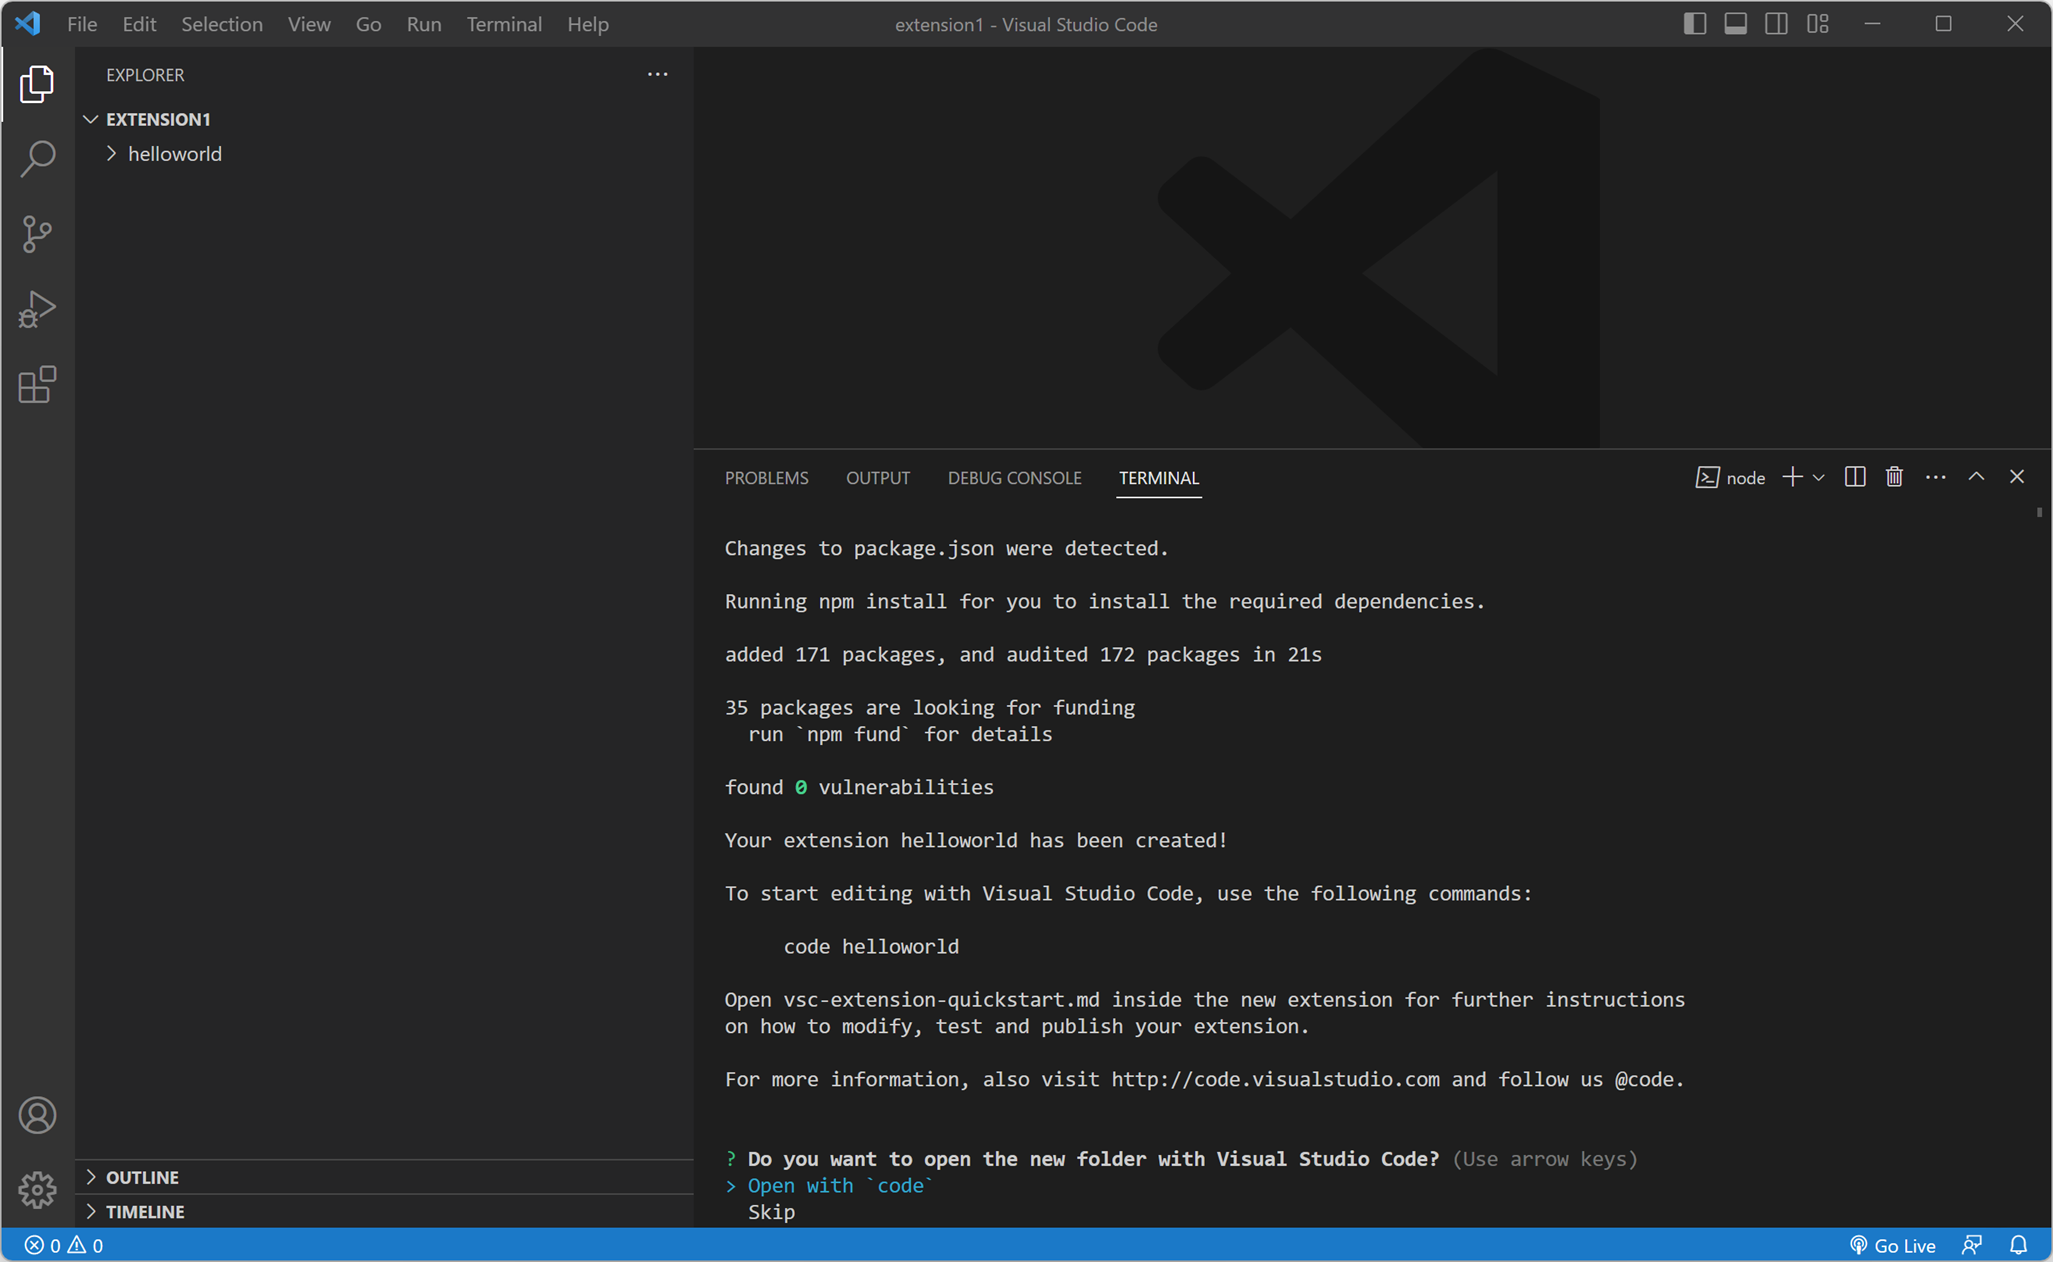Image resolution: width=2053 pixels, height=1262 pixels.
Task: Split the terminal pane
Action: click(x=1854, y=477)
